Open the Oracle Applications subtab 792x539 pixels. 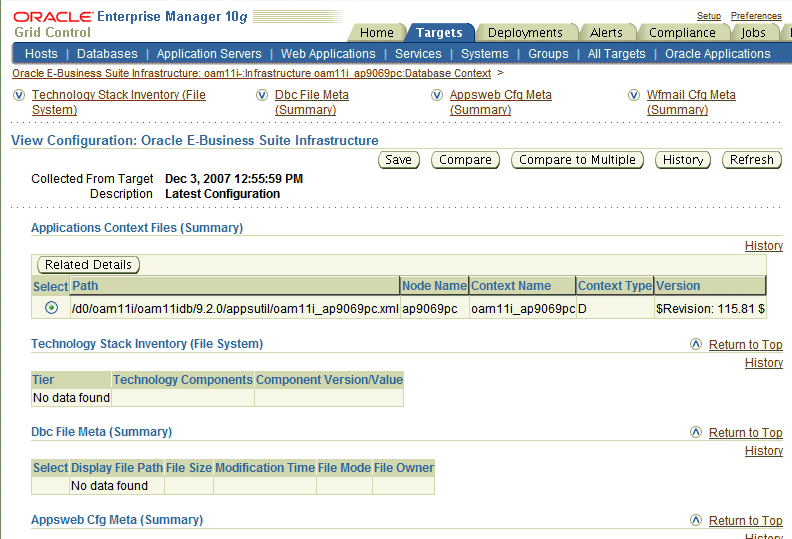tap(718, 54)
